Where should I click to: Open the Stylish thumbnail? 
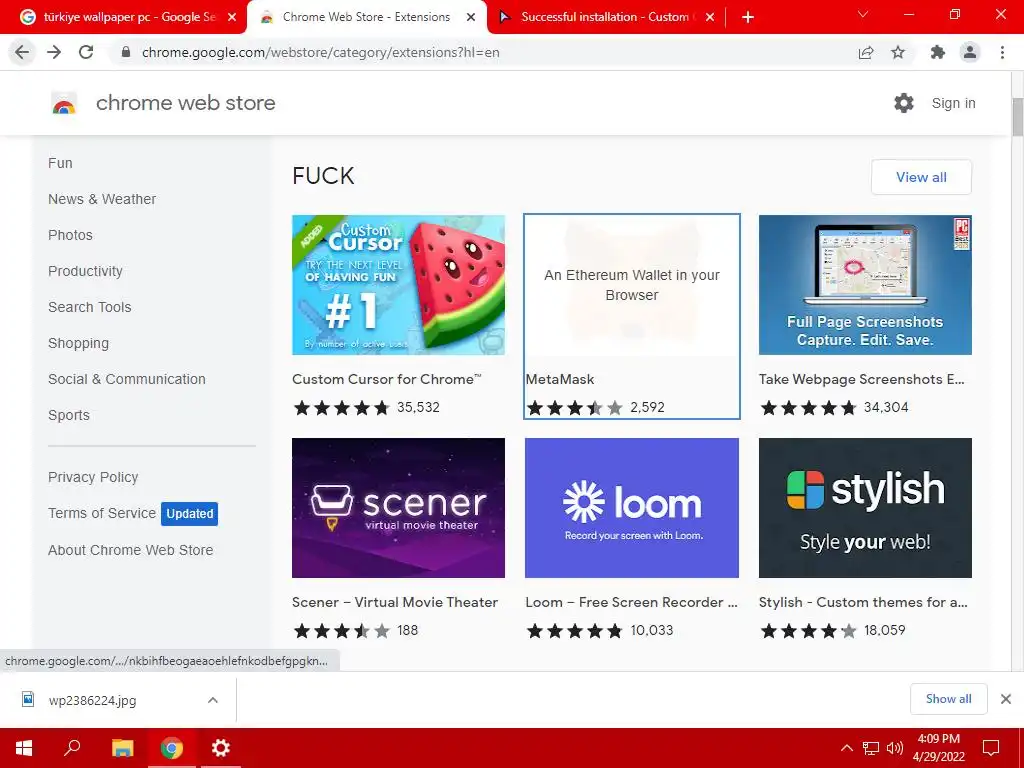click(x=865, y=507)
